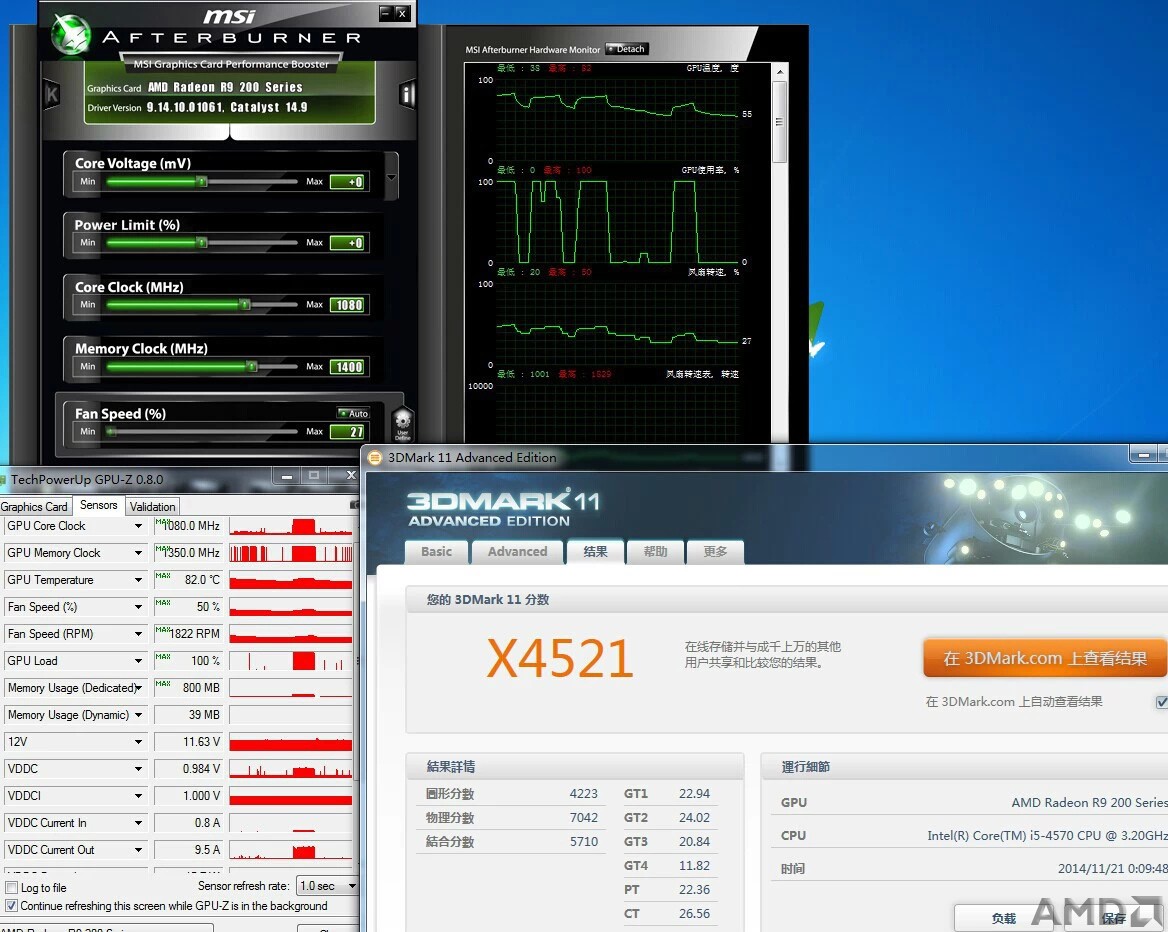
Task: Open the GPU Temperature sensor dropdown
Action: [x=139, y=580]
